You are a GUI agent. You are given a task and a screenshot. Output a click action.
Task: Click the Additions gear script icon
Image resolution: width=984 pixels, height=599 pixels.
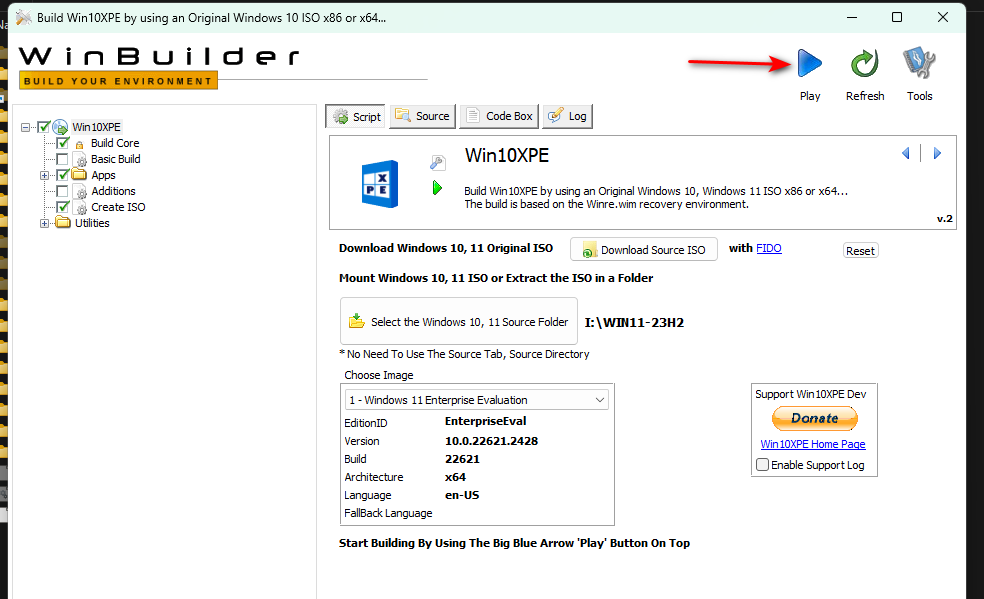pyautogui.click(x=80, y=192)
